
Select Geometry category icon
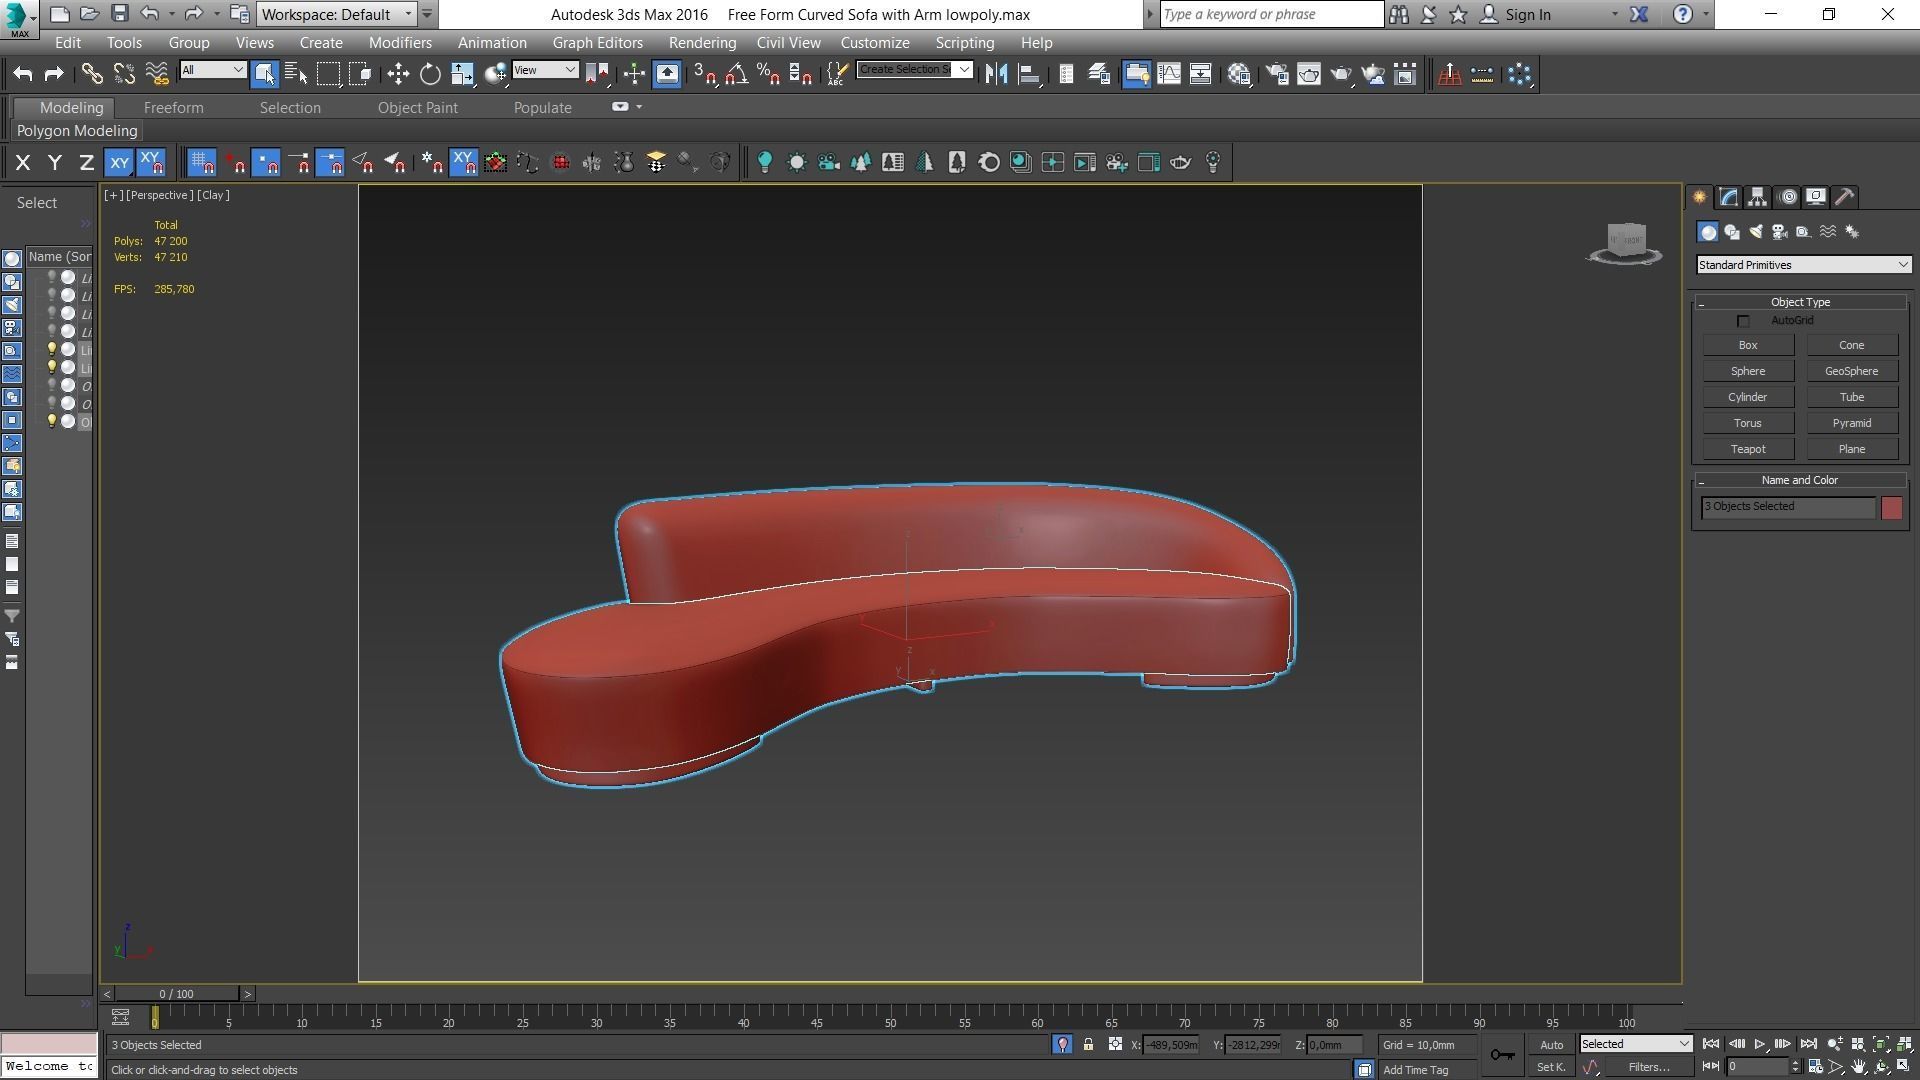[x=1708, y=232]
